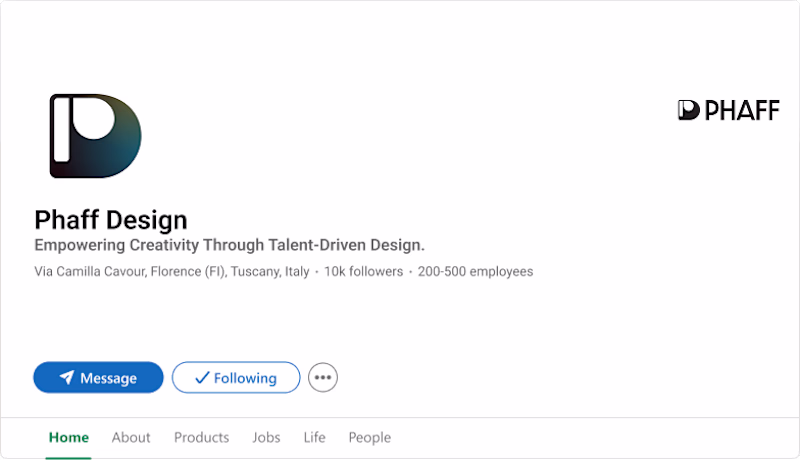Click the PHAFF wordmark text in the banner
The image size is (800, 460).
click(x=741, y=110)
